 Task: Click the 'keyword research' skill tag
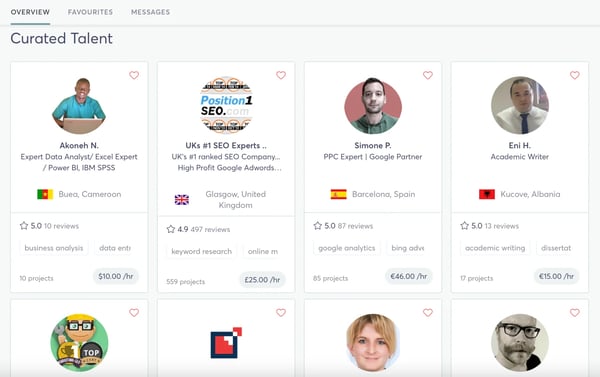[202, 251]
